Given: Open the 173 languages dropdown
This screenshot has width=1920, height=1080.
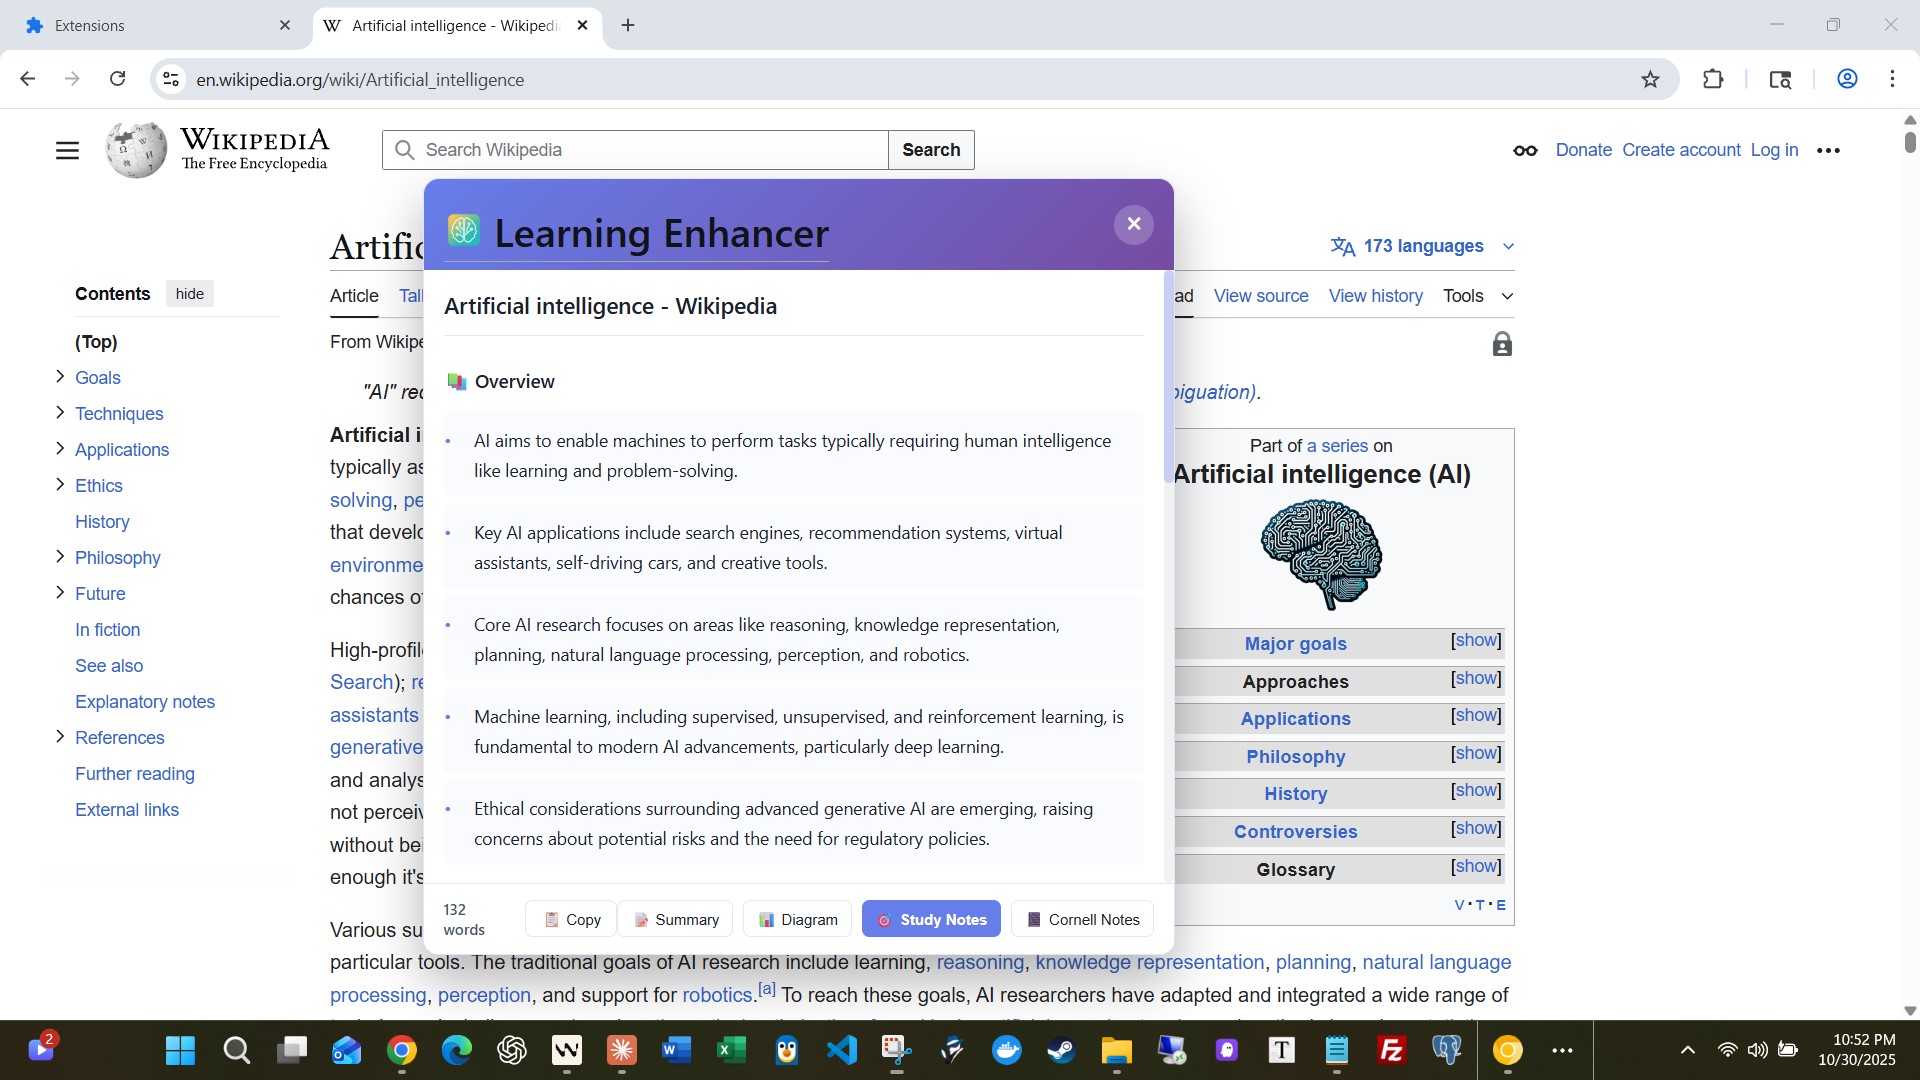Looking at the screenshot, I should point(1422,246).
